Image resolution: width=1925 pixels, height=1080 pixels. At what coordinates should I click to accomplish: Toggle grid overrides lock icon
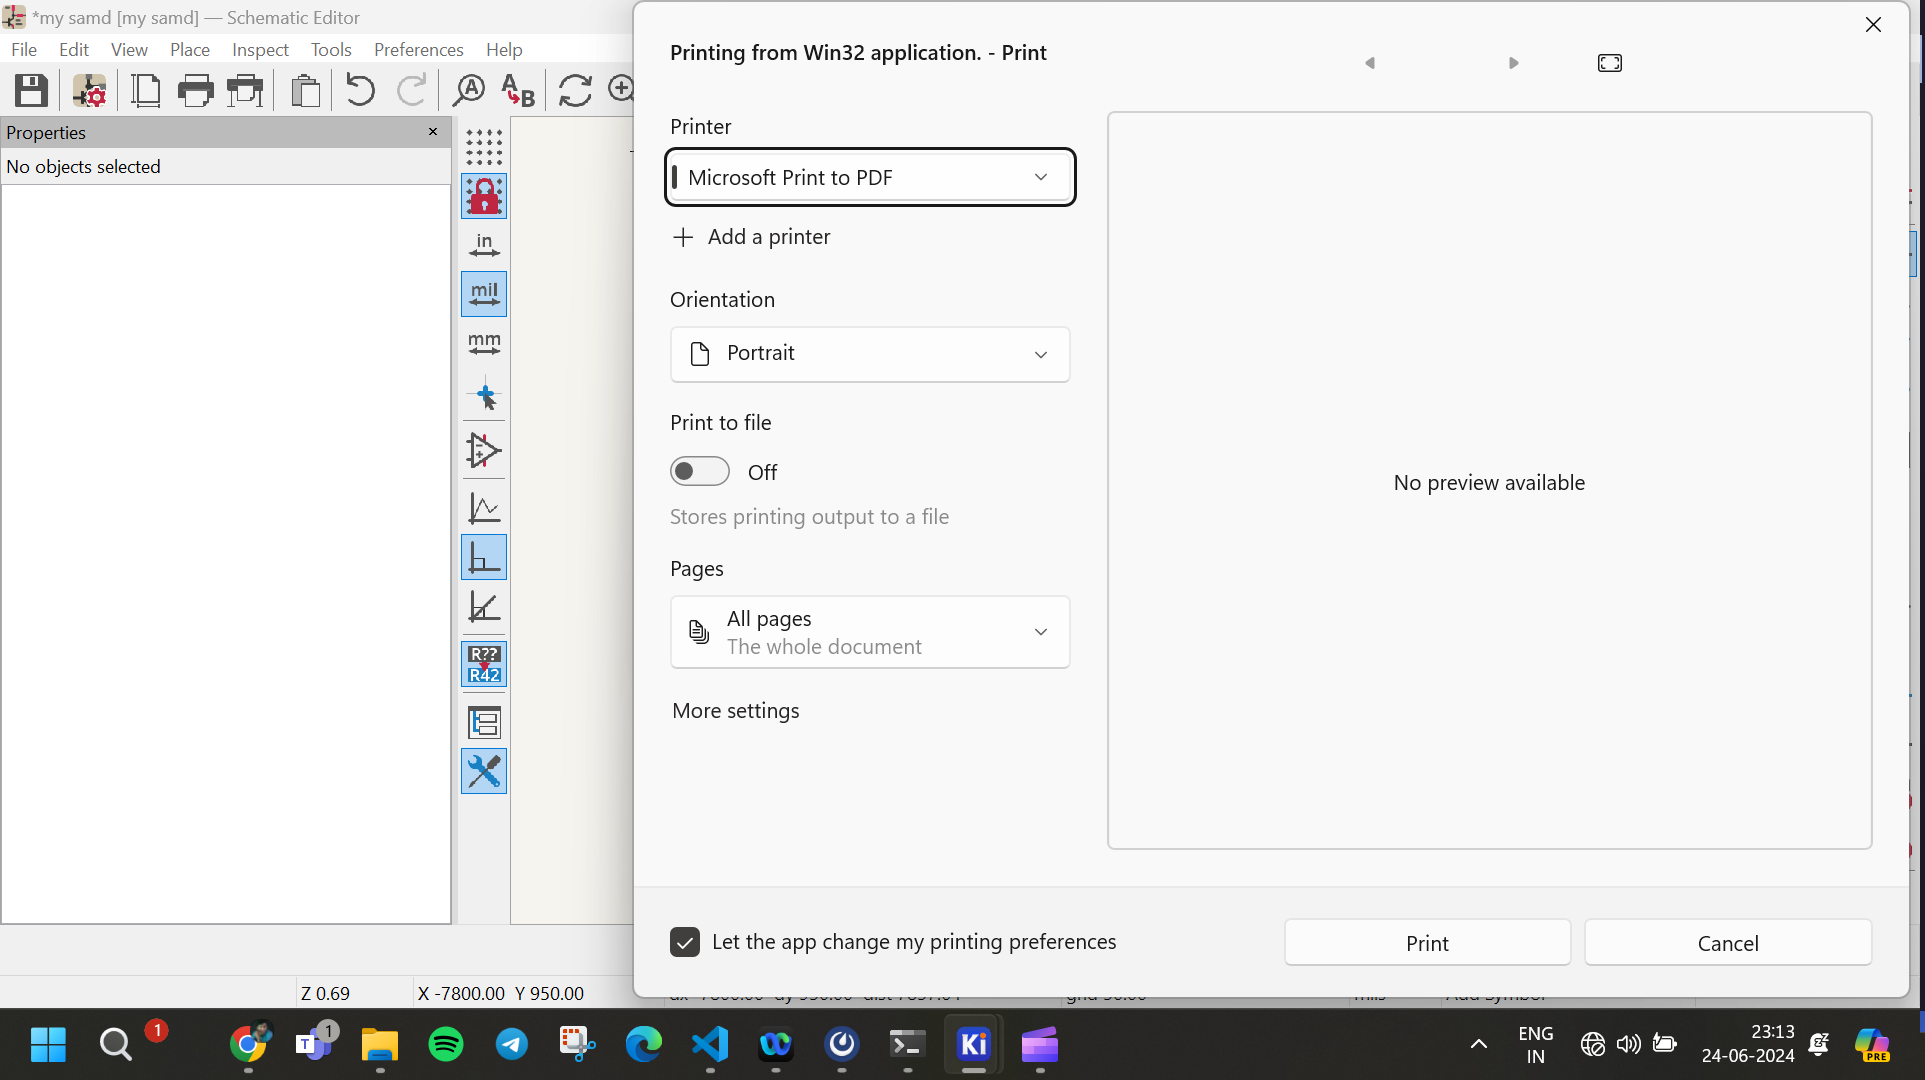(x=484, y=197)
